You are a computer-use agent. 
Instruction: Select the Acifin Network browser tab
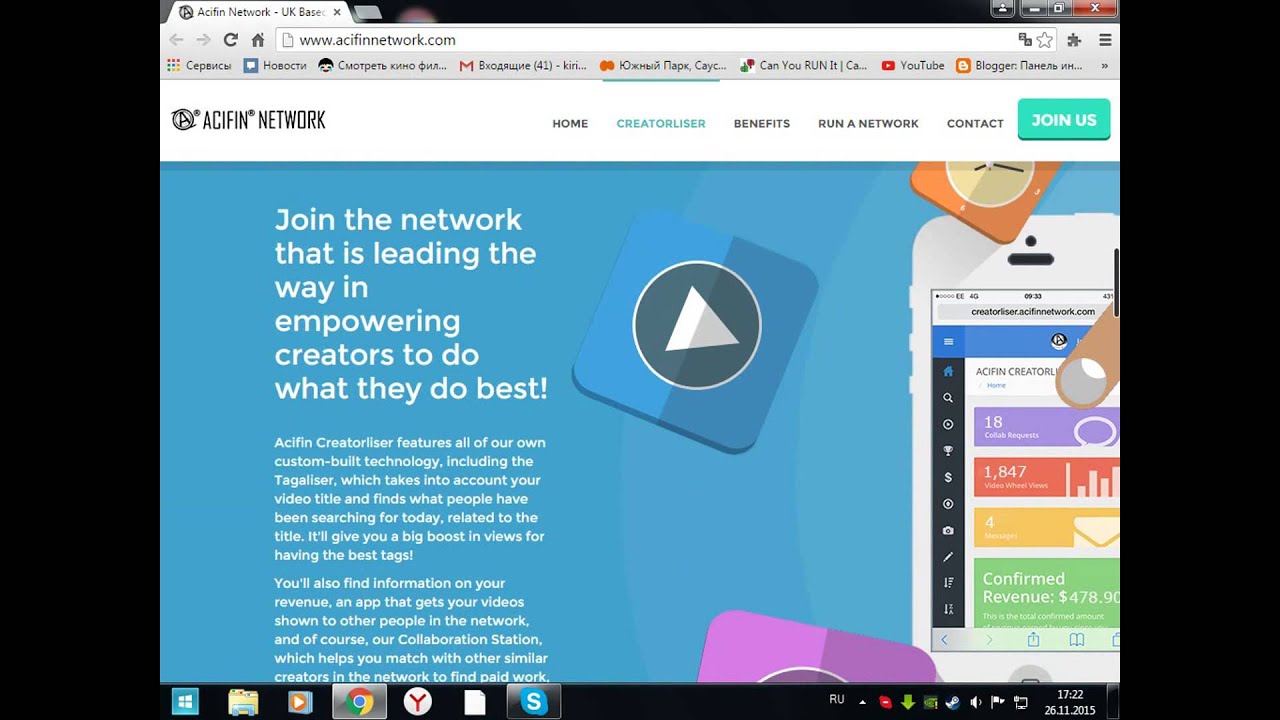258,12
